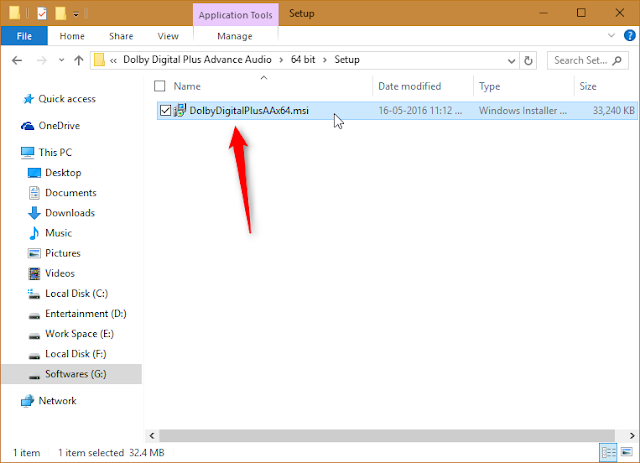640x463 pixels.
Task: Switch to Large icons view in status bar
Action: (x=627, y=452)
